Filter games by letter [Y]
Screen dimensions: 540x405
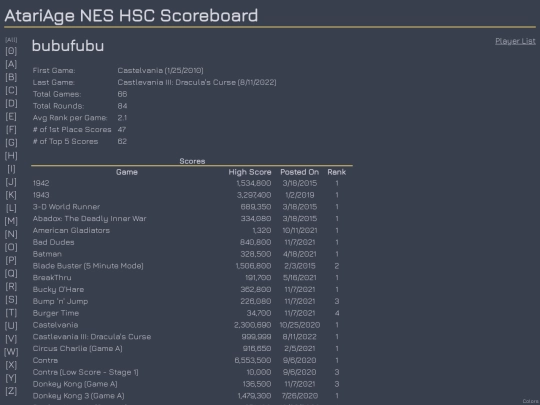tap(11, 378)
